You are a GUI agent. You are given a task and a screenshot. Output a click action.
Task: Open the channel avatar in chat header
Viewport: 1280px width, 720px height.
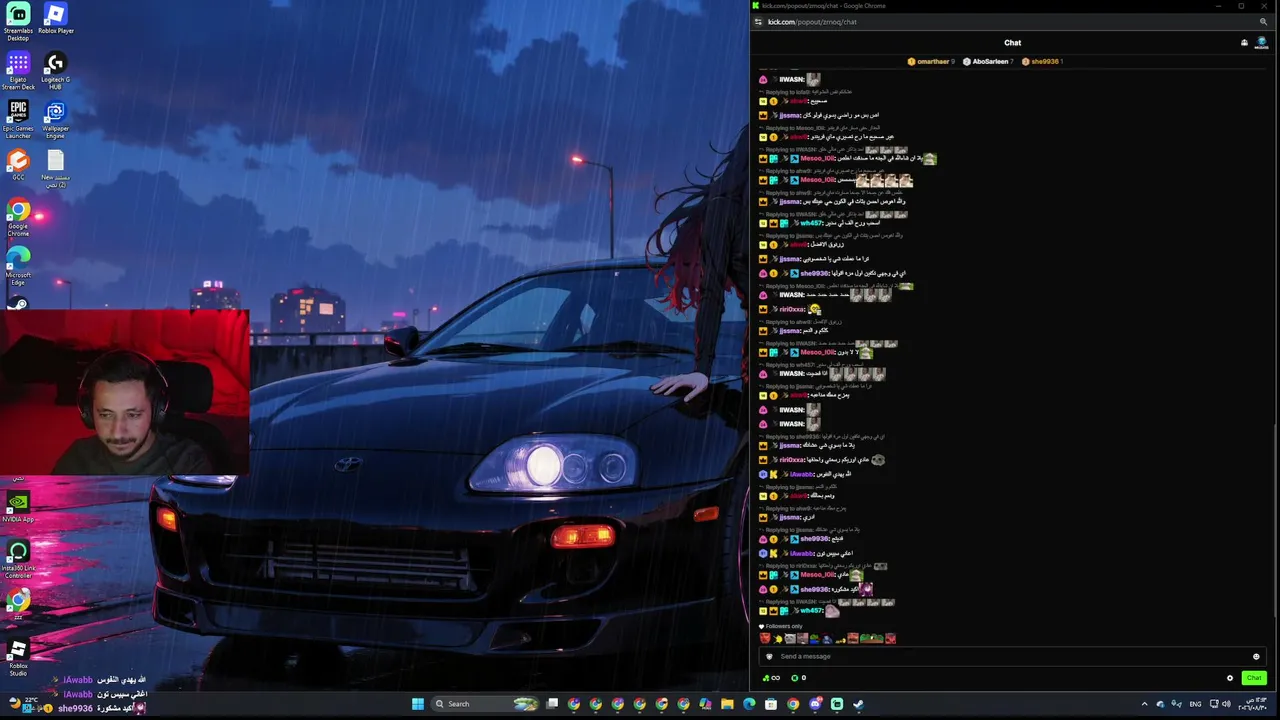pos(1261,43)
